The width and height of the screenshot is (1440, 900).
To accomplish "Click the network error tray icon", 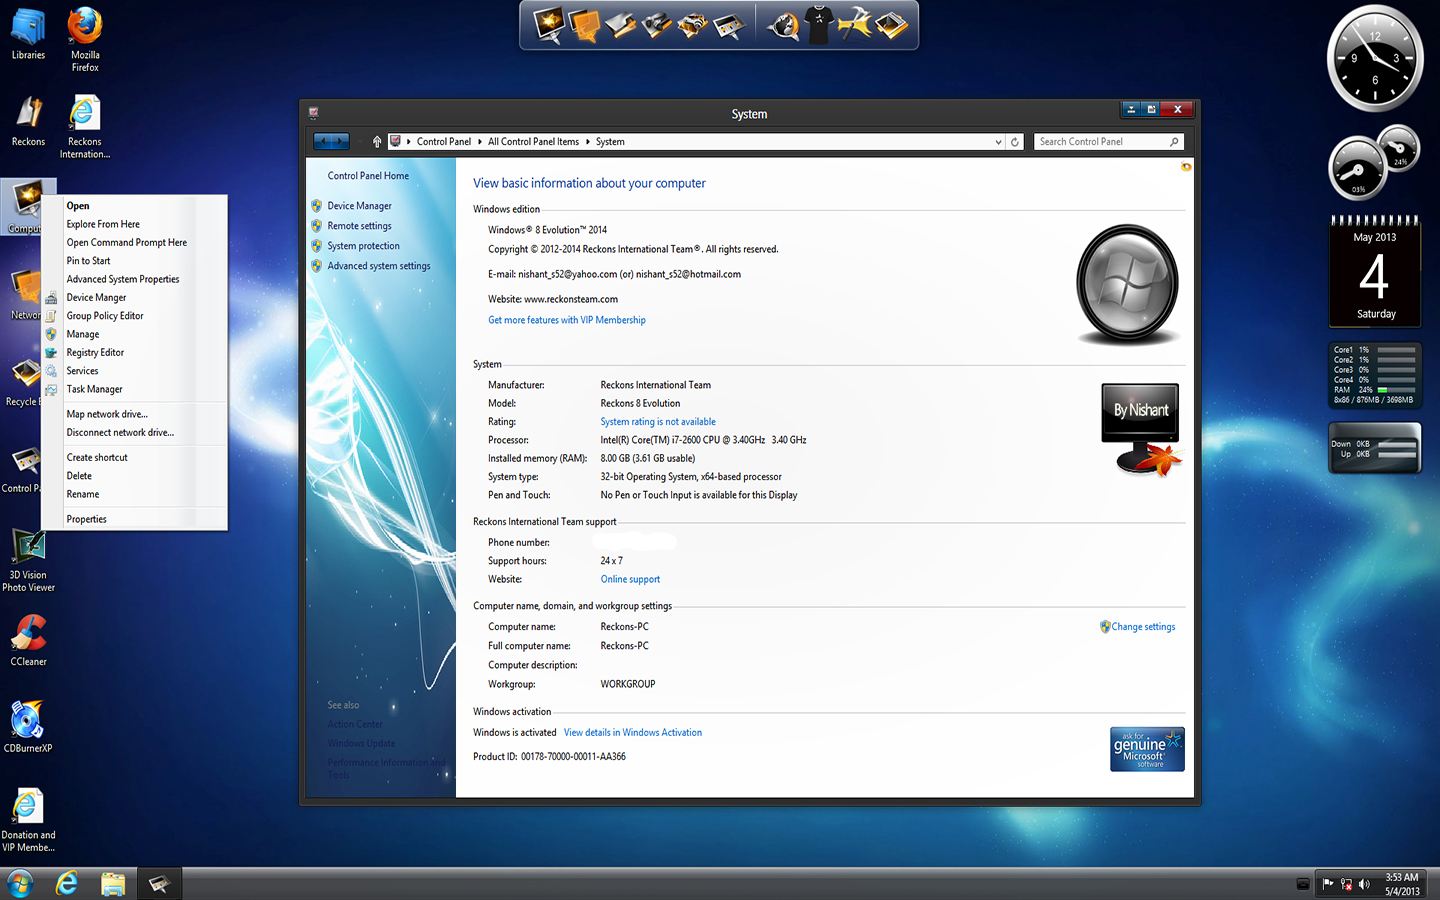I will (x=1346, y=884).
